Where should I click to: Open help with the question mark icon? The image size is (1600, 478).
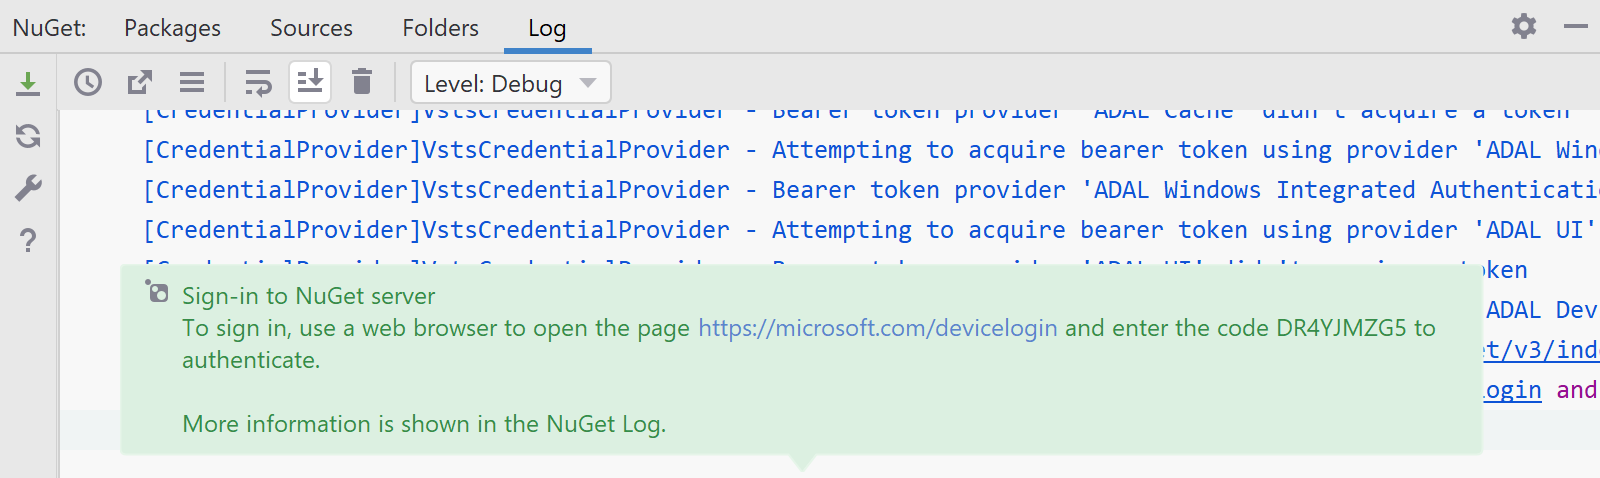coord(28,240)
